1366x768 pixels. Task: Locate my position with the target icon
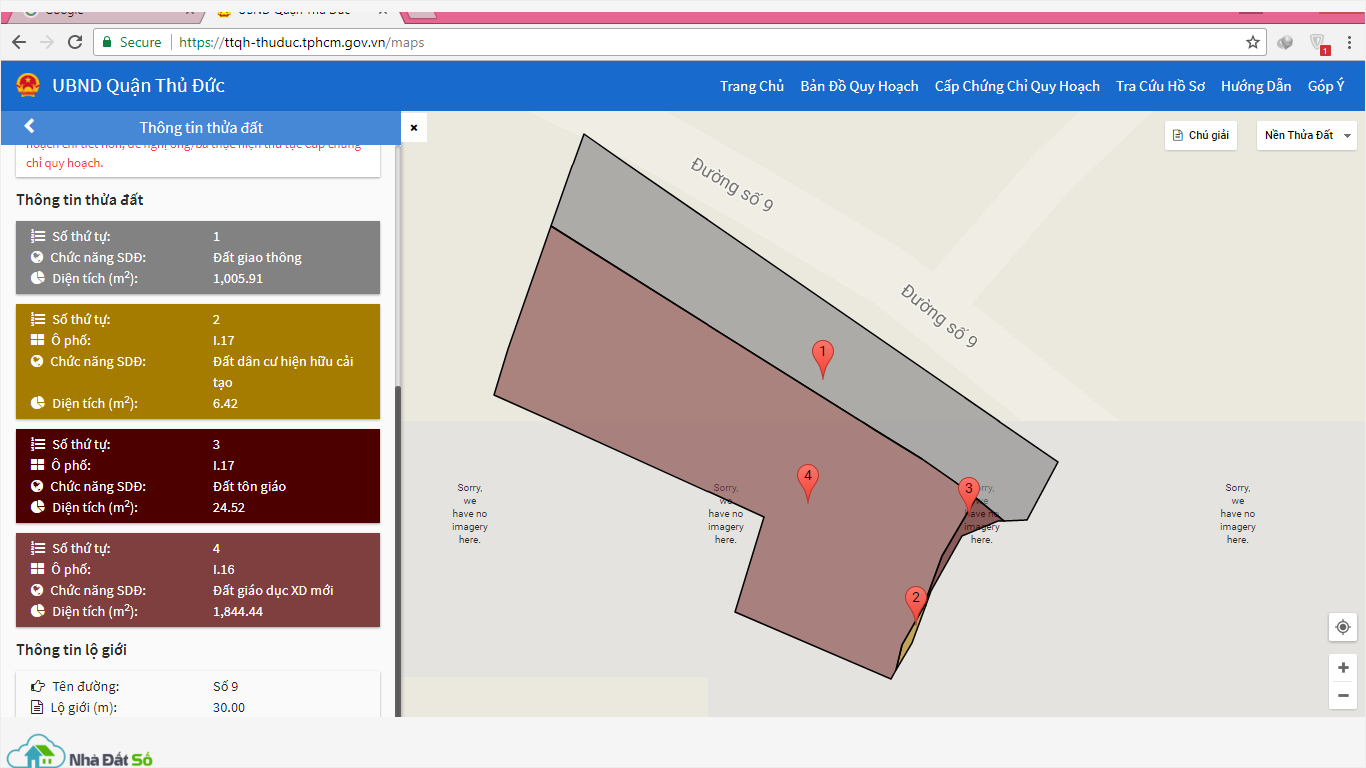[1343, 627]
